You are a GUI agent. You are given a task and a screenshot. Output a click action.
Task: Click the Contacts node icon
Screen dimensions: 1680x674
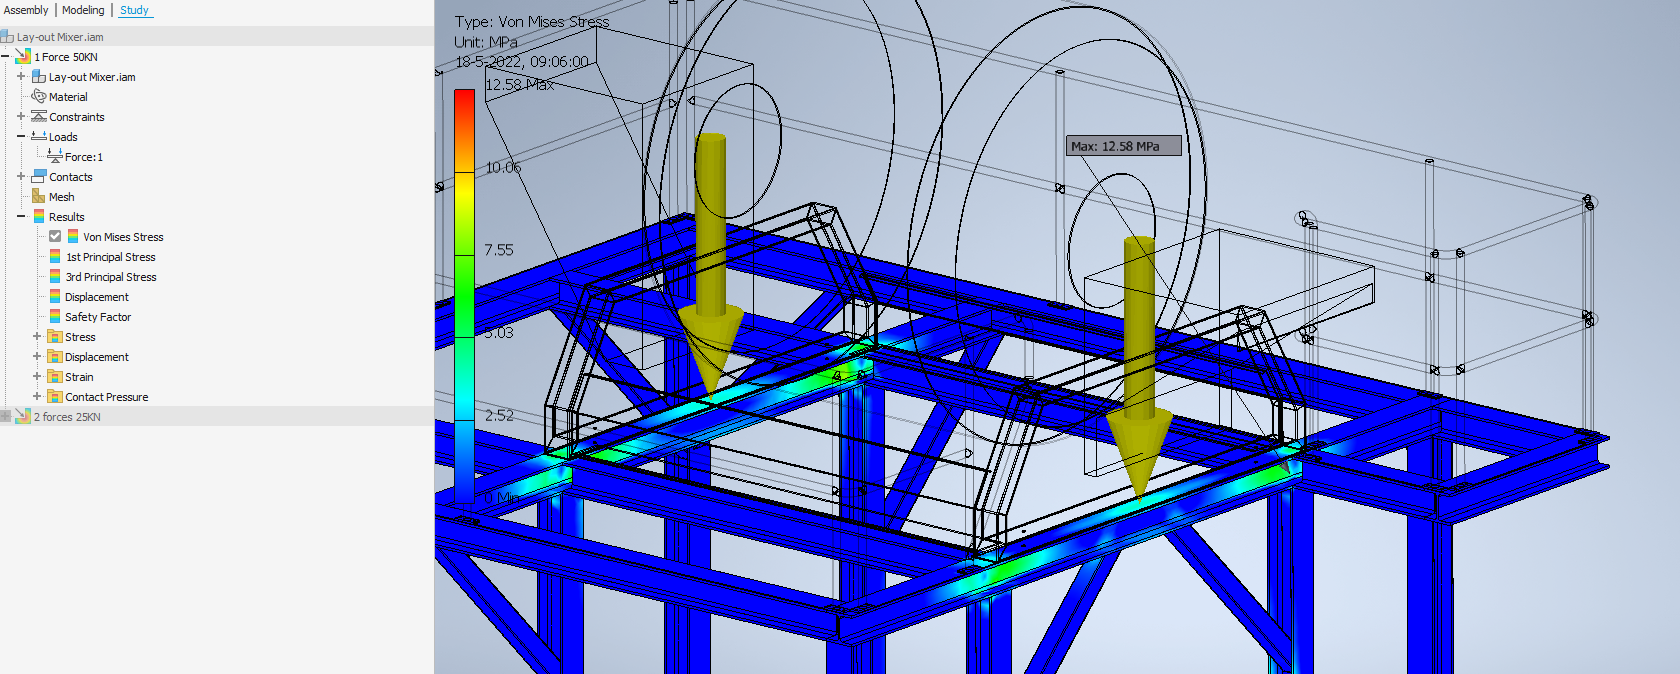39,177
